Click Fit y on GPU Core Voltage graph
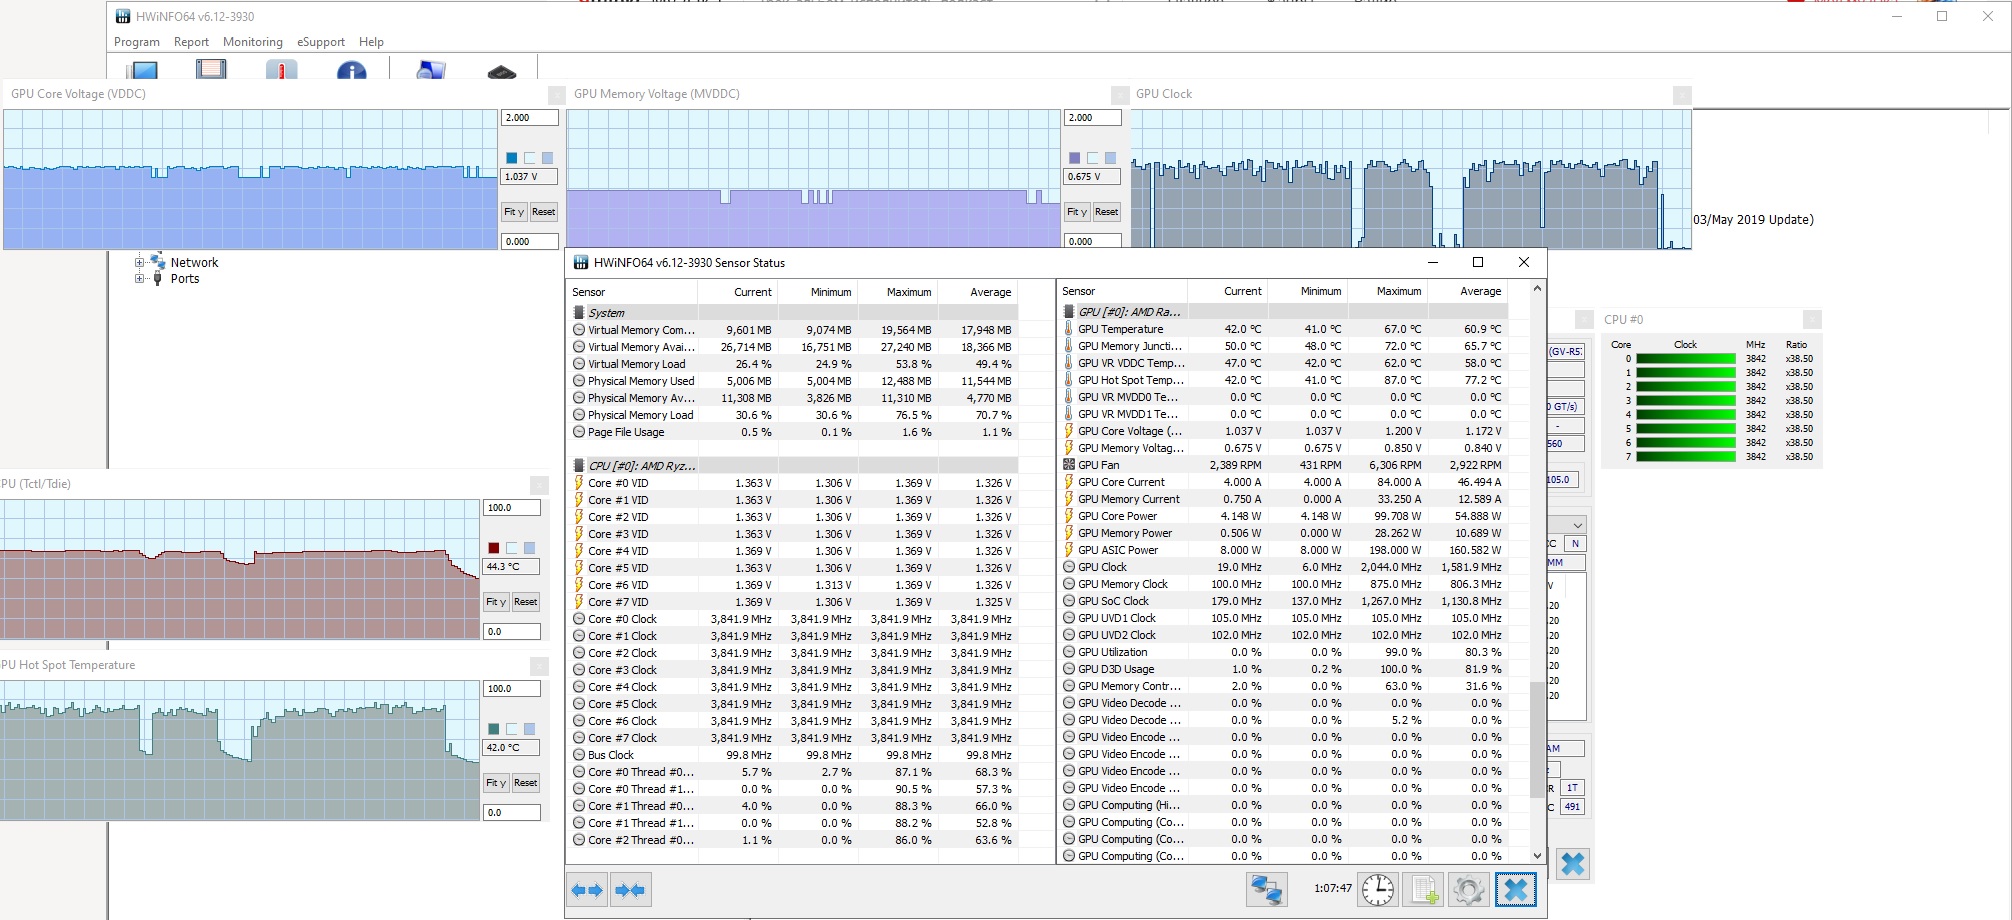The width and height of the screenshot is (2012, 920). [x=513, y=212]
